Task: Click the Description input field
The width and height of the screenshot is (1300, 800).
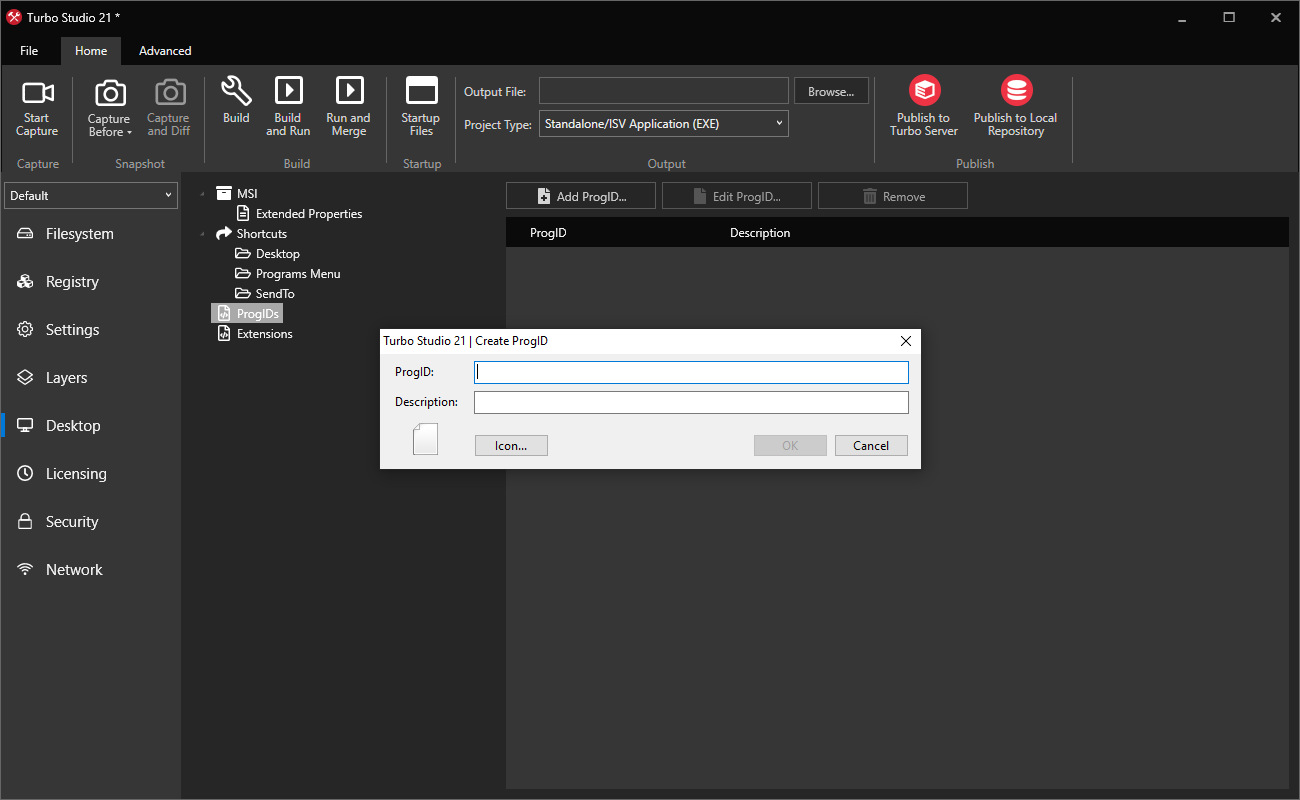Action: [x=691, y=401]
